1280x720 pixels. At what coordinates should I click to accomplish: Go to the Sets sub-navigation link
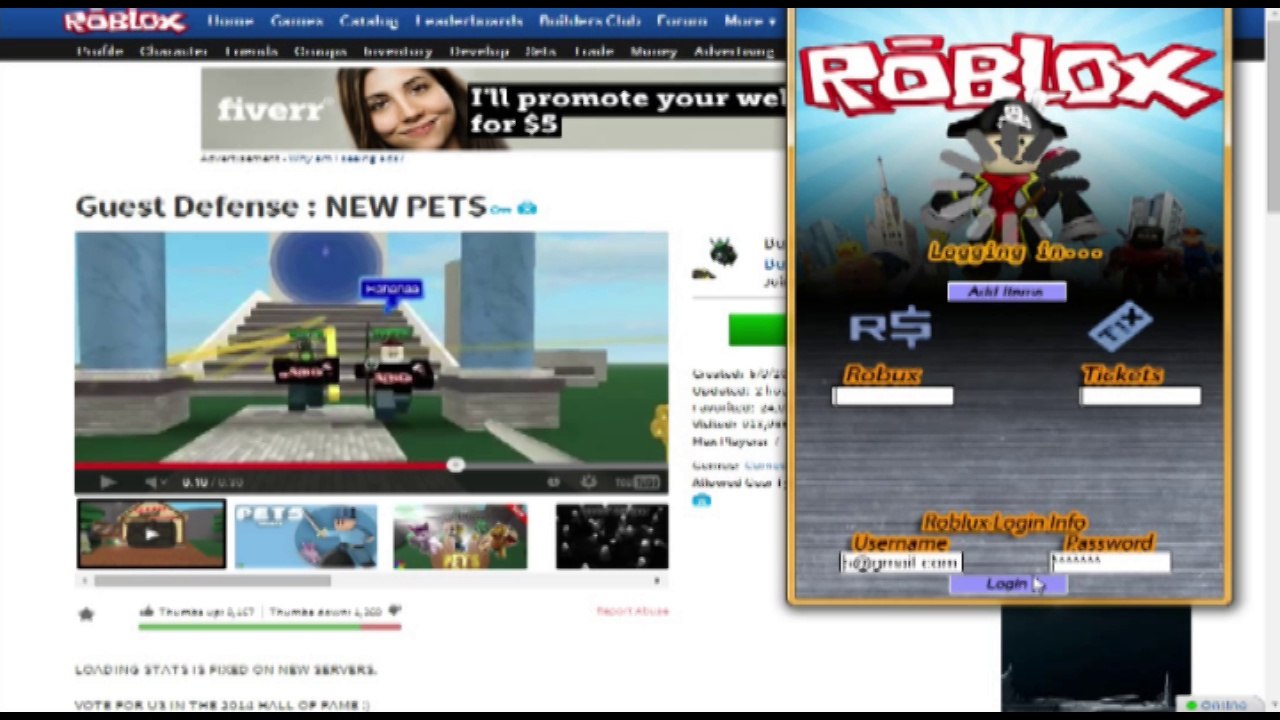(540, 51)
